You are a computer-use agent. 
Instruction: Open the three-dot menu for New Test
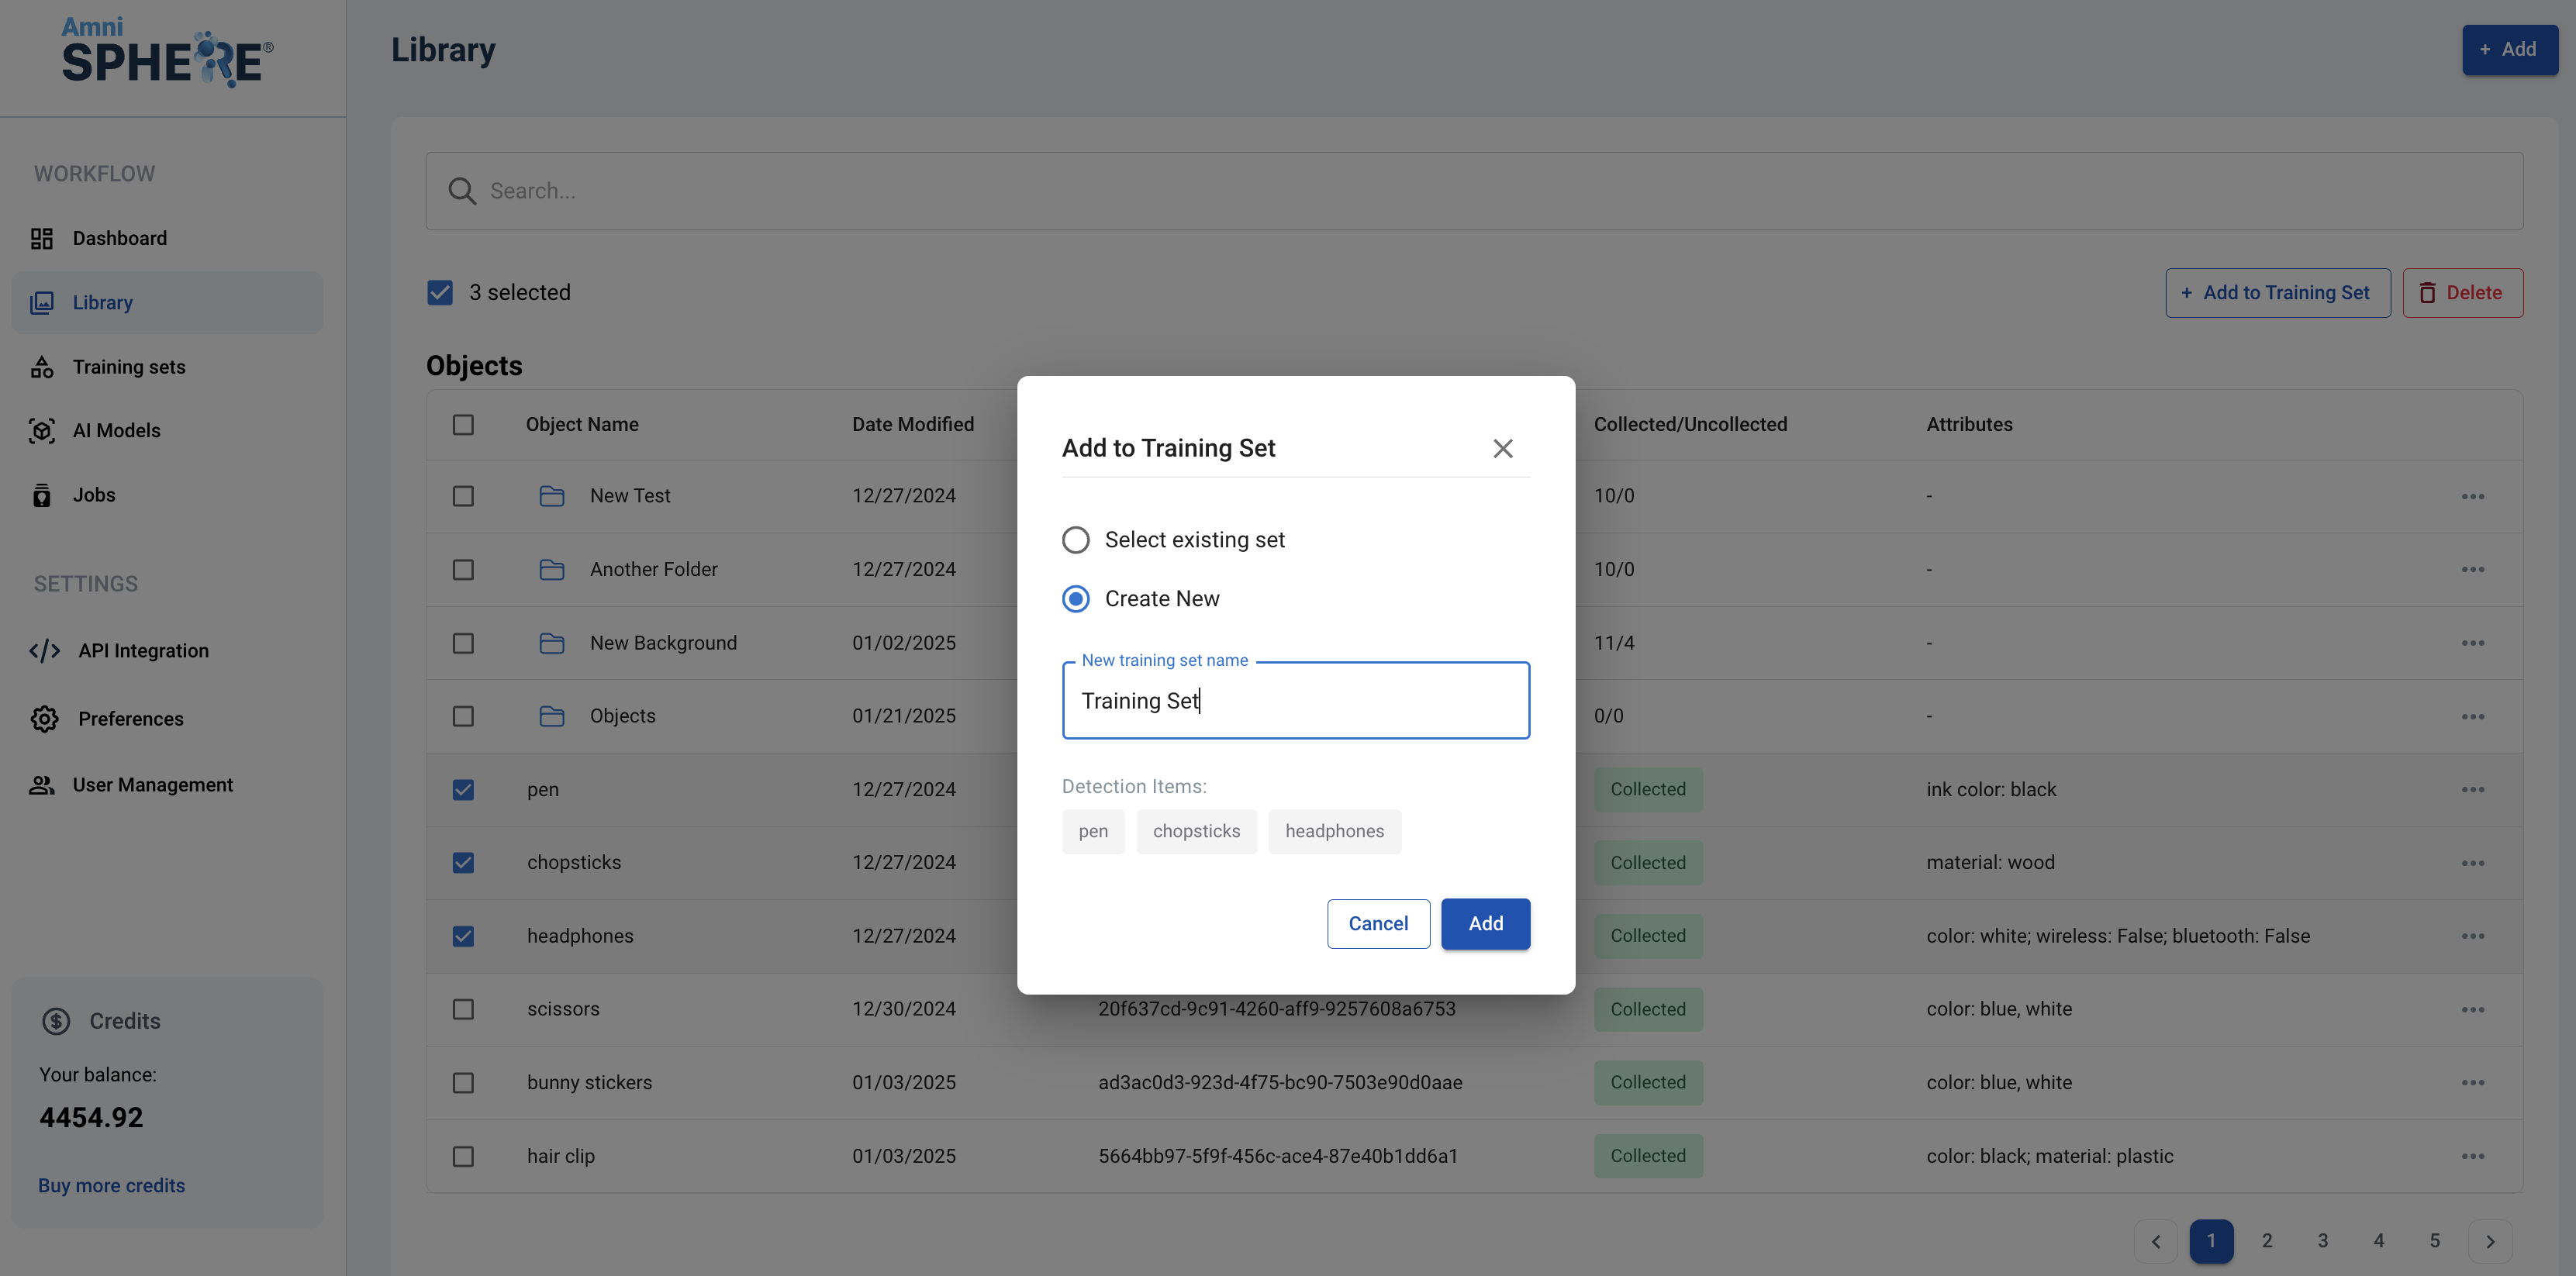coord(2472,496)
